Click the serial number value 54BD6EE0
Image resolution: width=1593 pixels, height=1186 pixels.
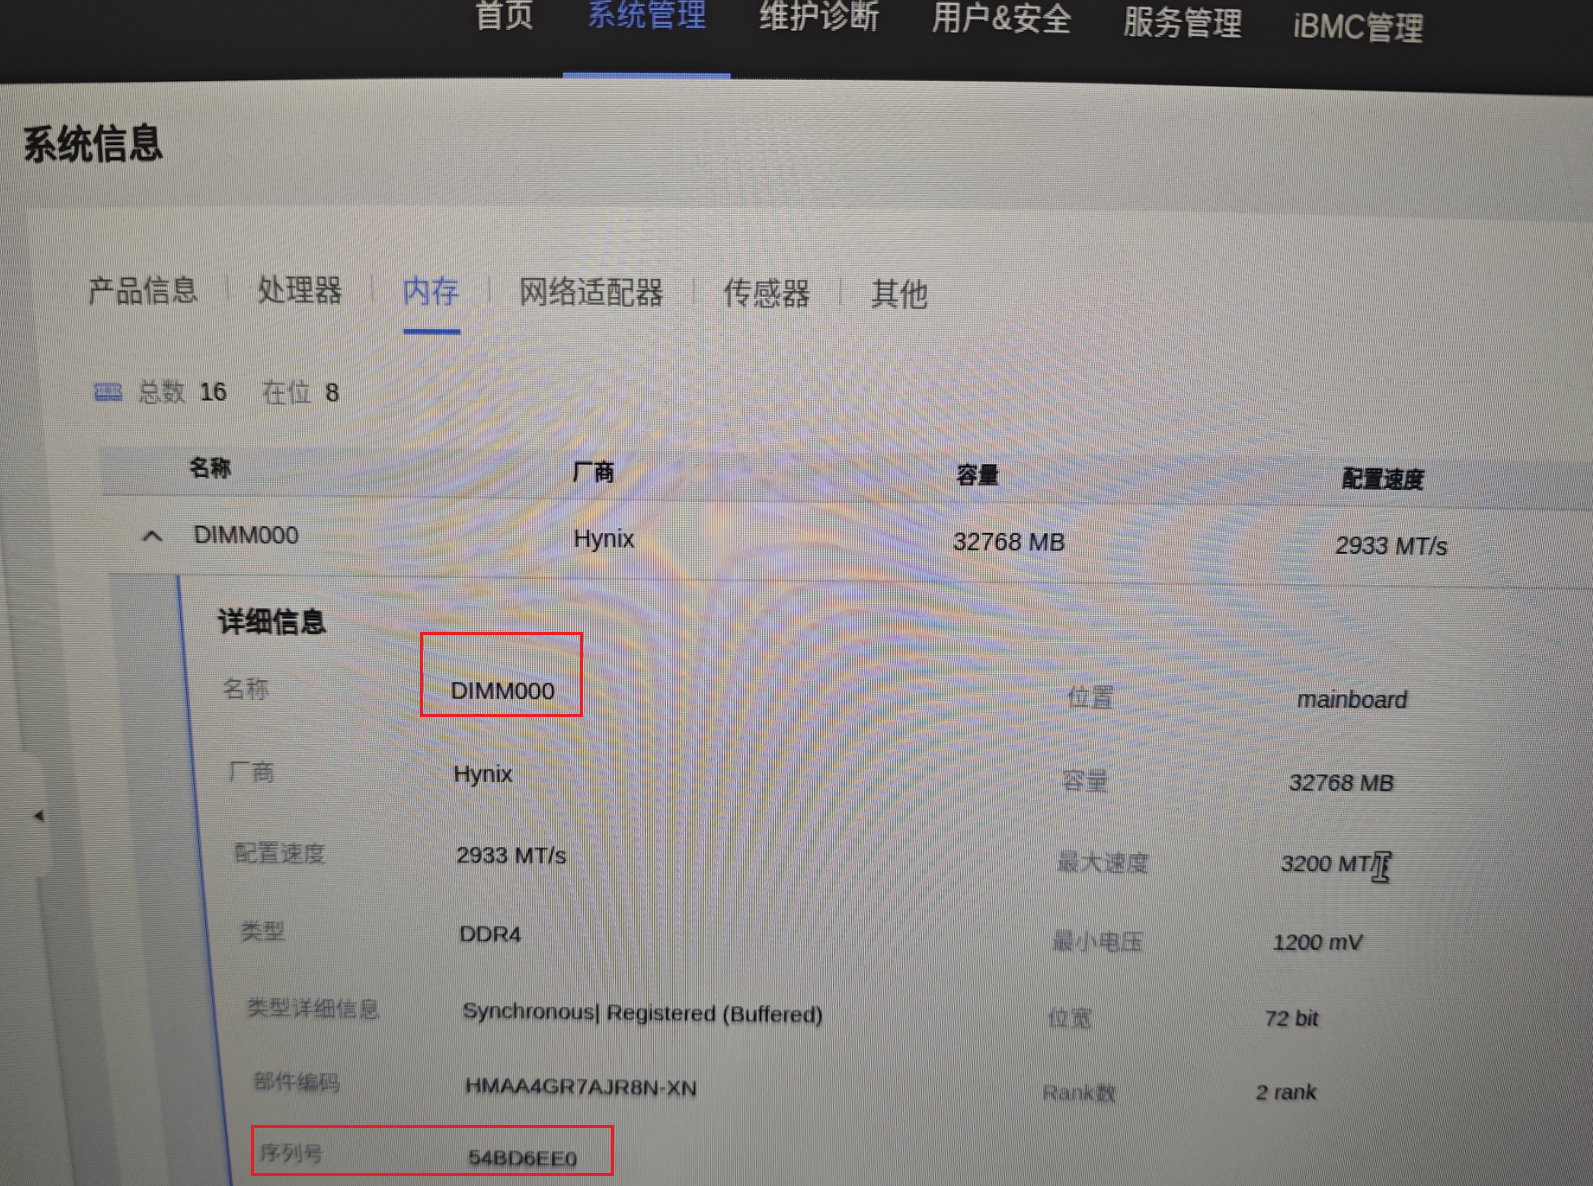[522, 1158]
